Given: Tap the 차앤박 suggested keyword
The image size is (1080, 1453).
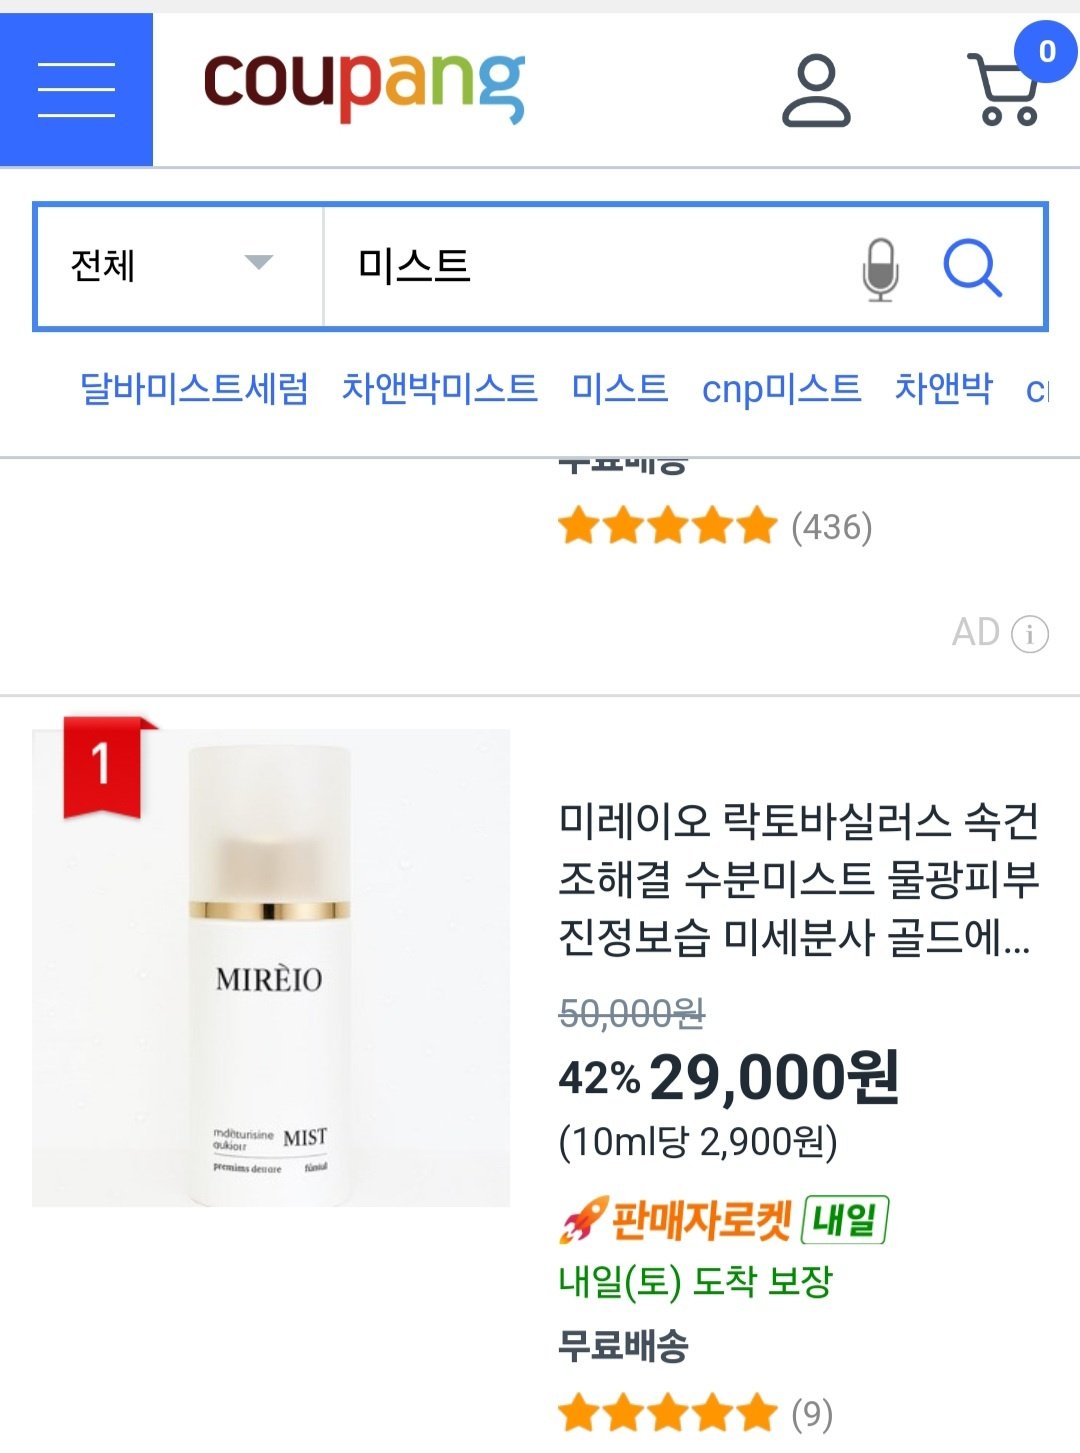Looking at the screenshot, I should [943, 388].
